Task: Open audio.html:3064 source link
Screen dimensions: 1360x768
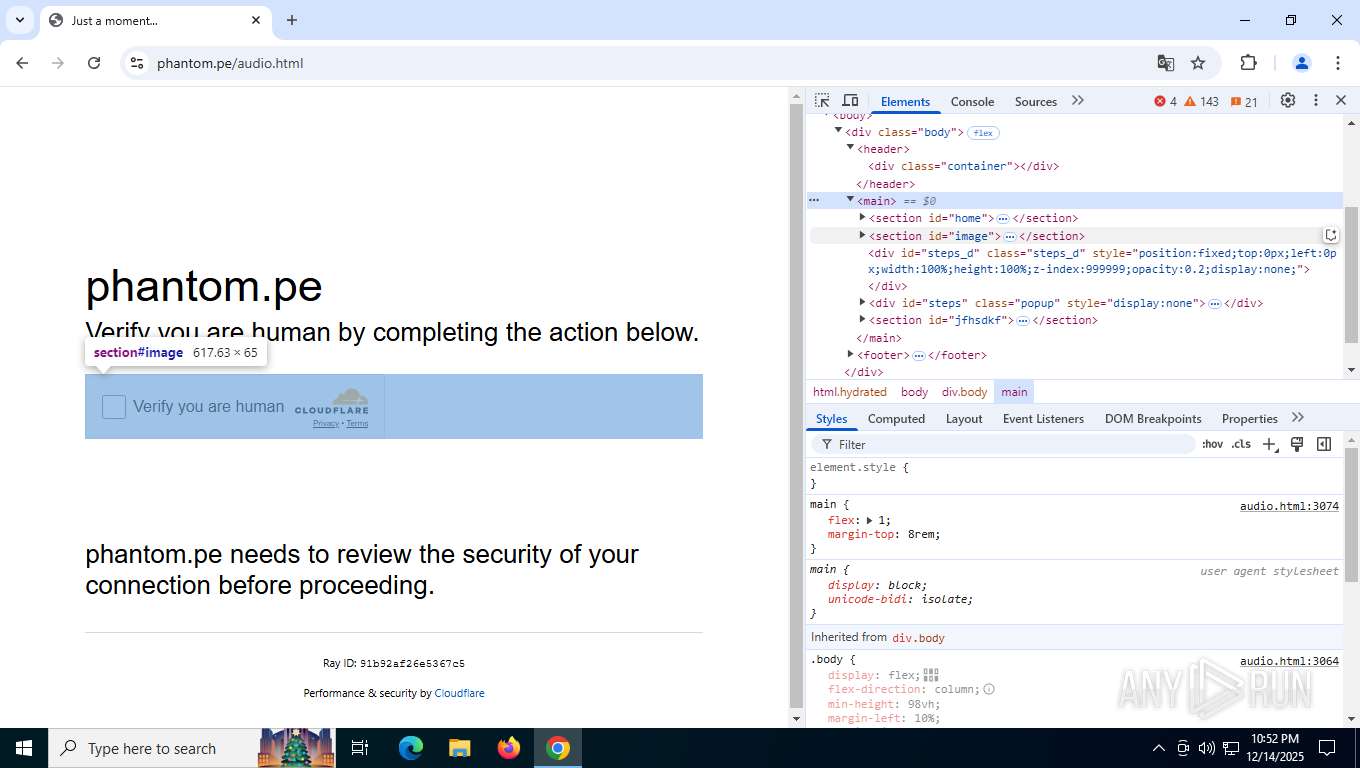Action: pyautogui.click(x=1289, y=661)
